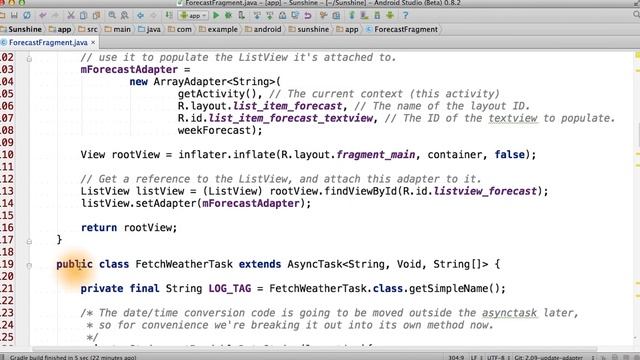Run the app with green play icon

pyautogui.click(x=216, y=16)
